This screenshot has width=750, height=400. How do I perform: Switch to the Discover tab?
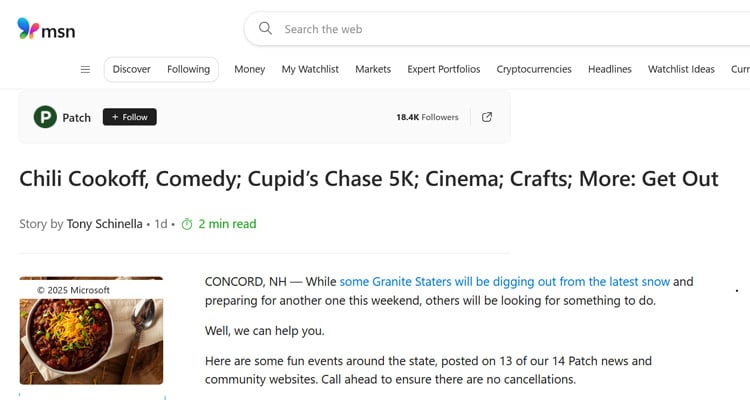pos(132,69)
